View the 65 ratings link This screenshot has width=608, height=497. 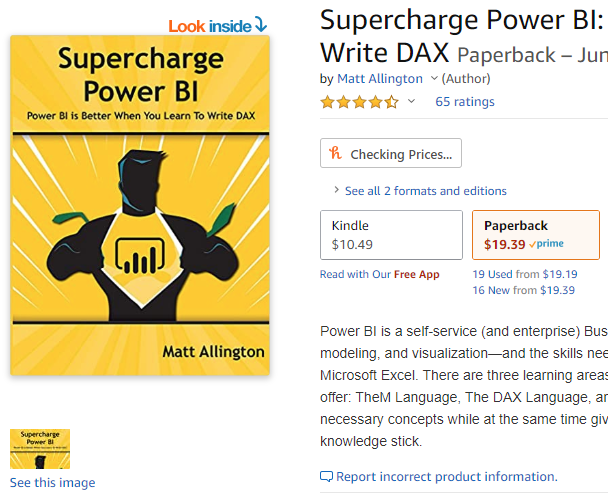(x=465, y=102)
